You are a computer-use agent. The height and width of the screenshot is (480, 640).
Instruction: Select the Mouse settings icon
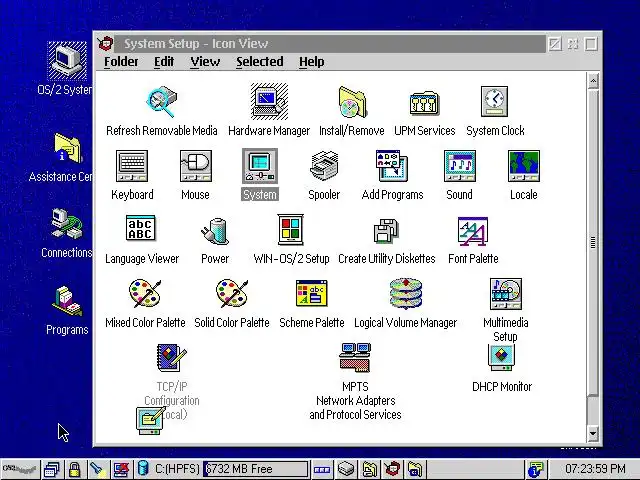[x=196, y=166]
